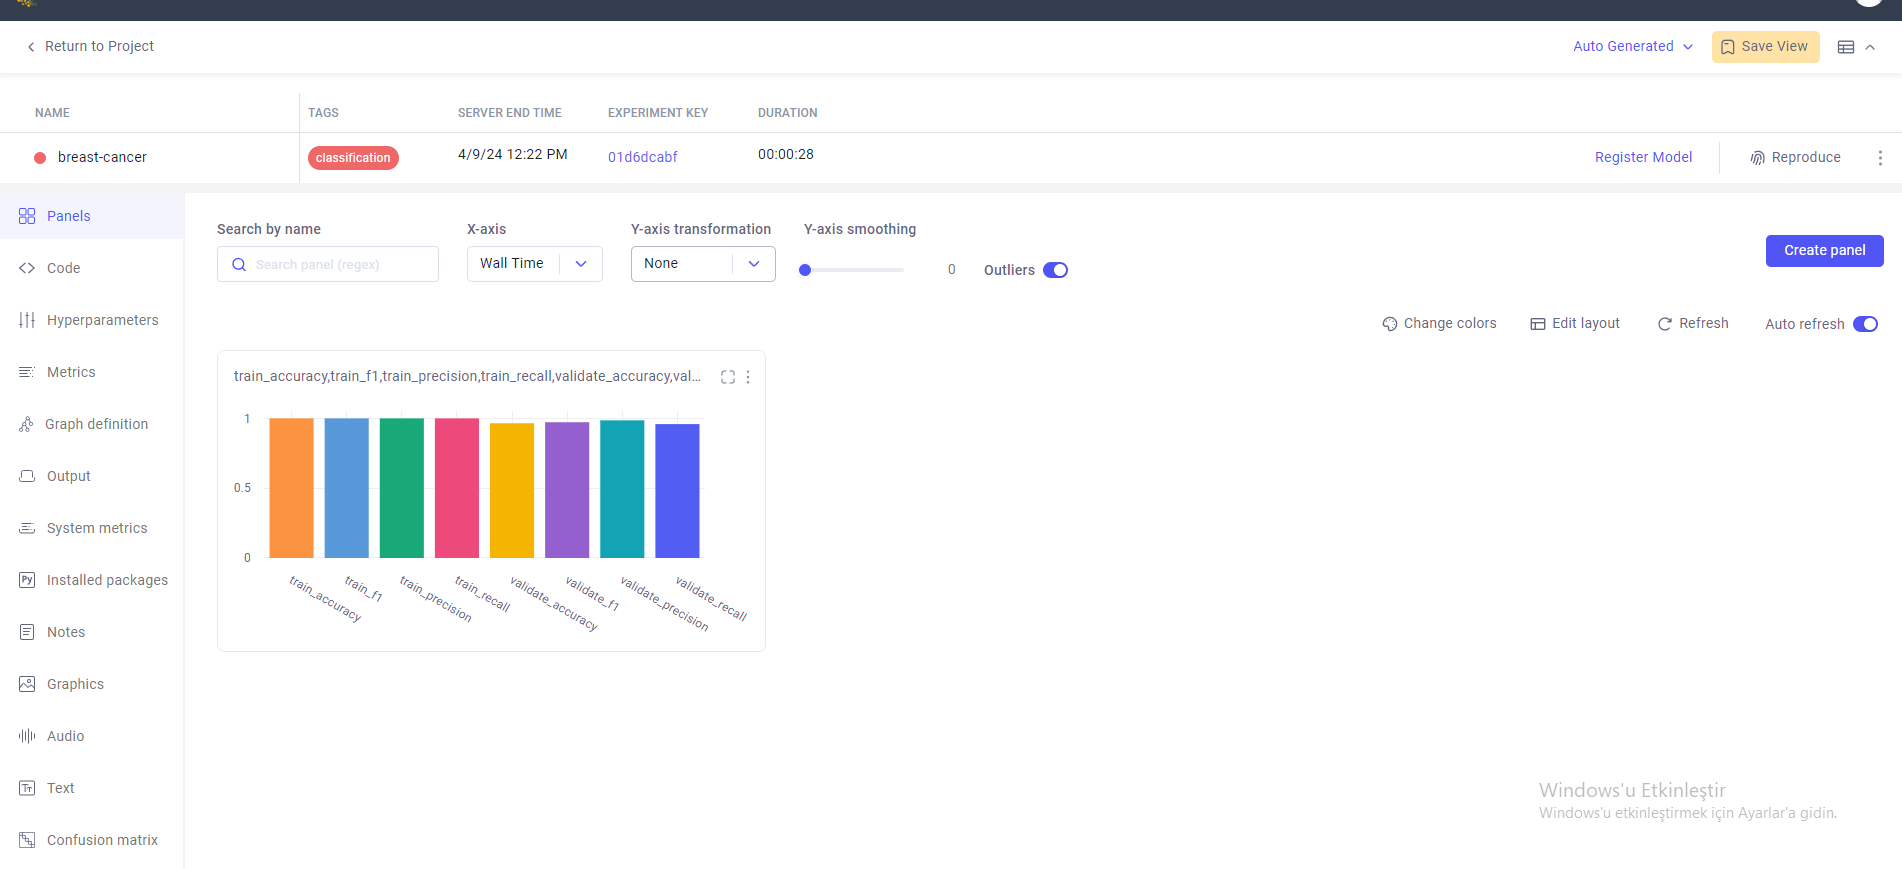Click the blue validate_recall bar
This screenshot has width=1902, height=869.
pyautogui.click(x=677, y=491)
